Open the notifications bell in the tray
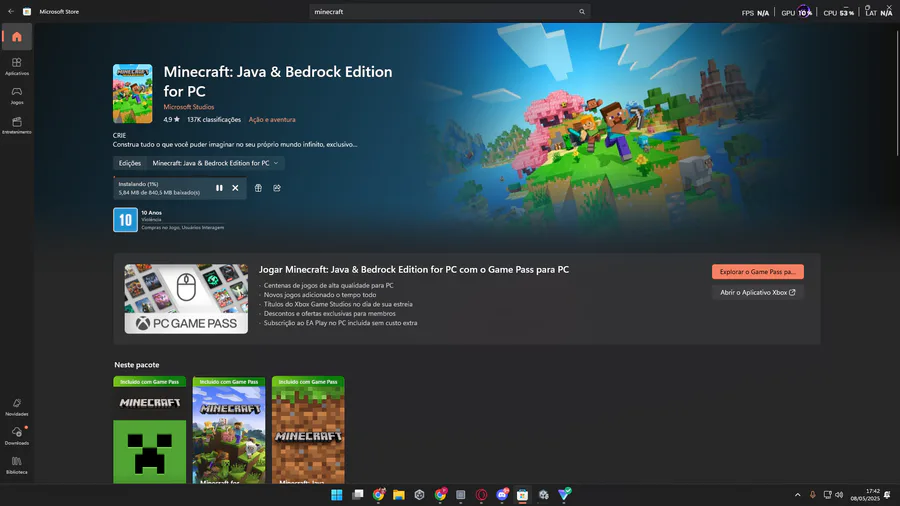This screenshot has height=506, width=900. pyautogui.click(x=887, y=495)
